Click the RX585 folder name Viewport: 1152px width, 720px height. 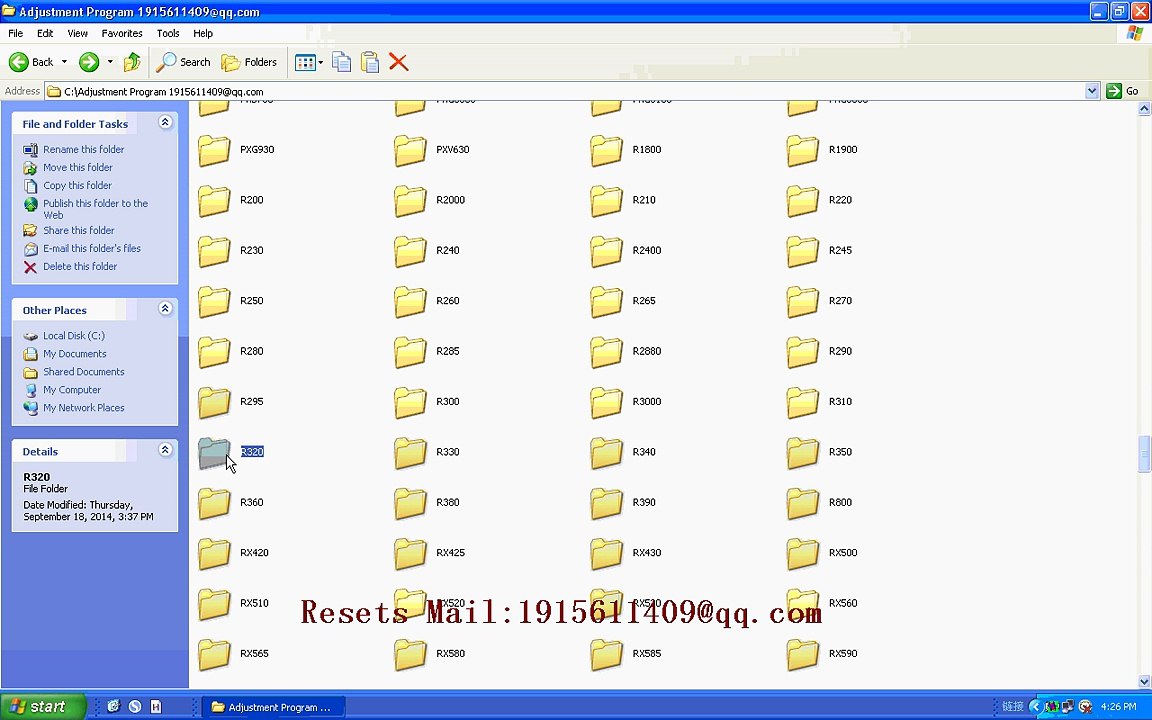647,653
